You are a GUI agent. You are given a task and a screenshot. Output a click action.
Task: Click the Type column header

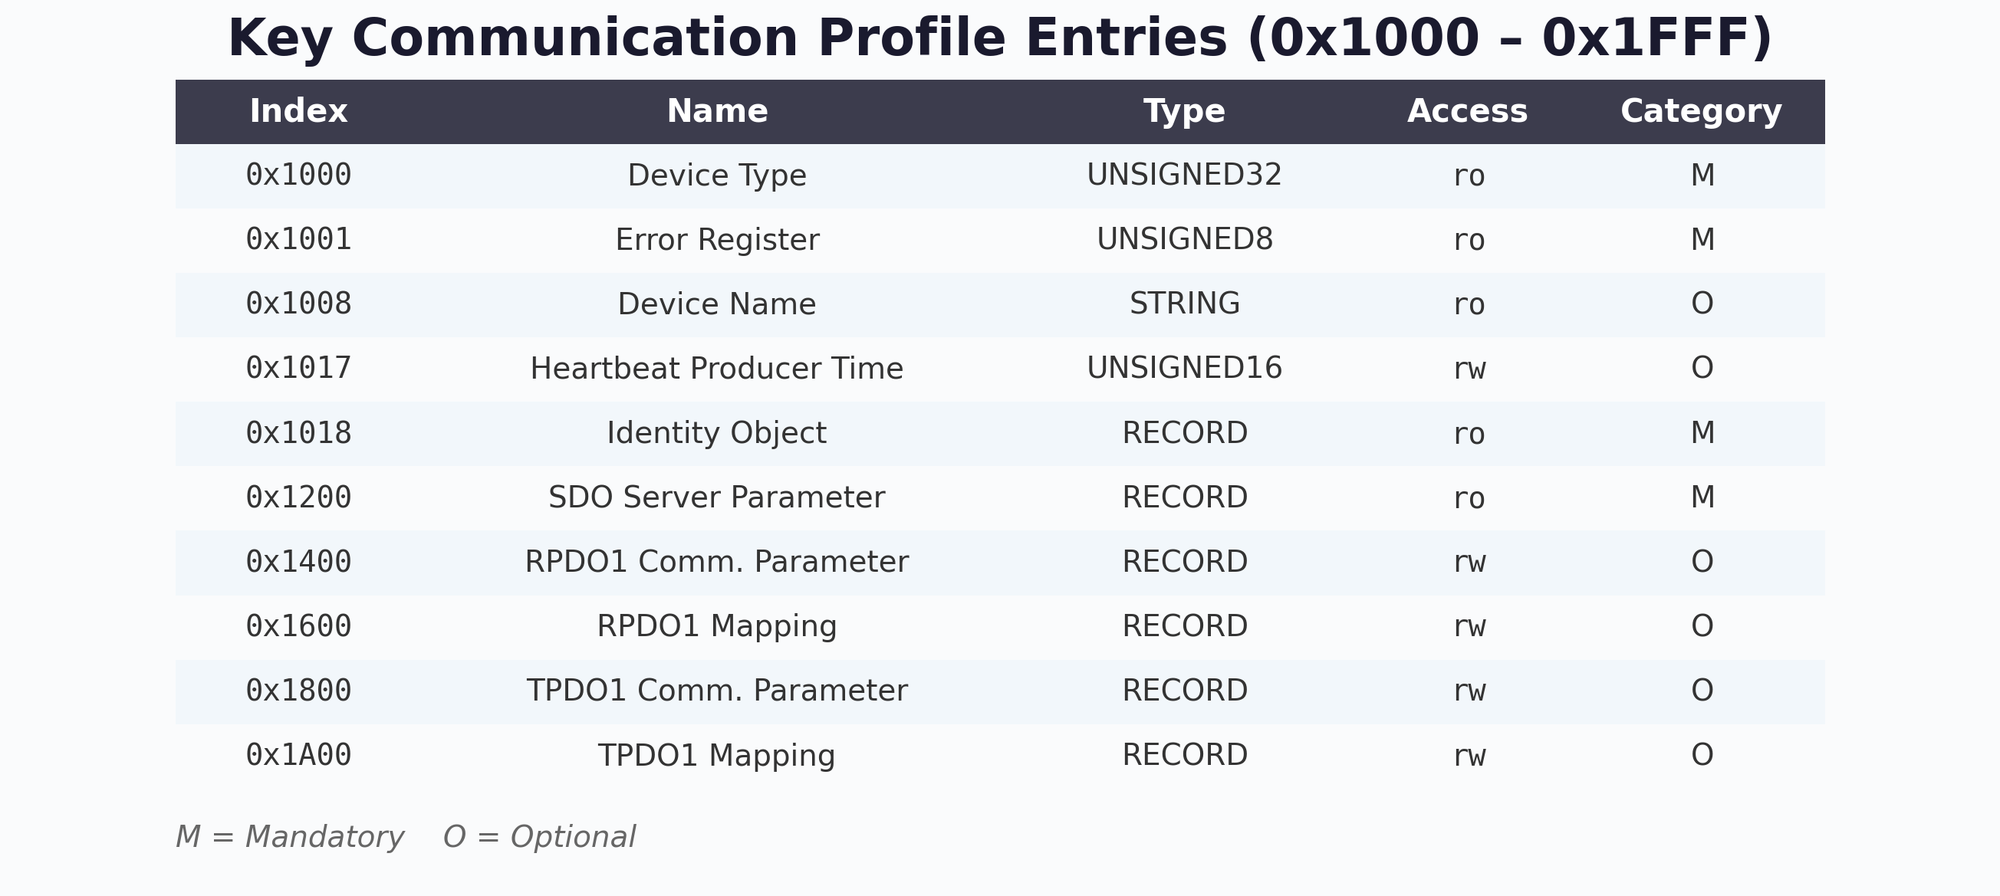click(x=1184, y=111)
